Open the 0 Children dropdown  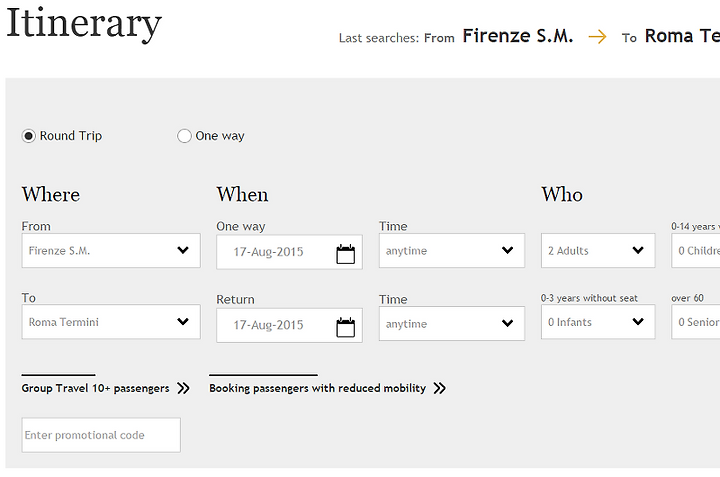(695, 250)
